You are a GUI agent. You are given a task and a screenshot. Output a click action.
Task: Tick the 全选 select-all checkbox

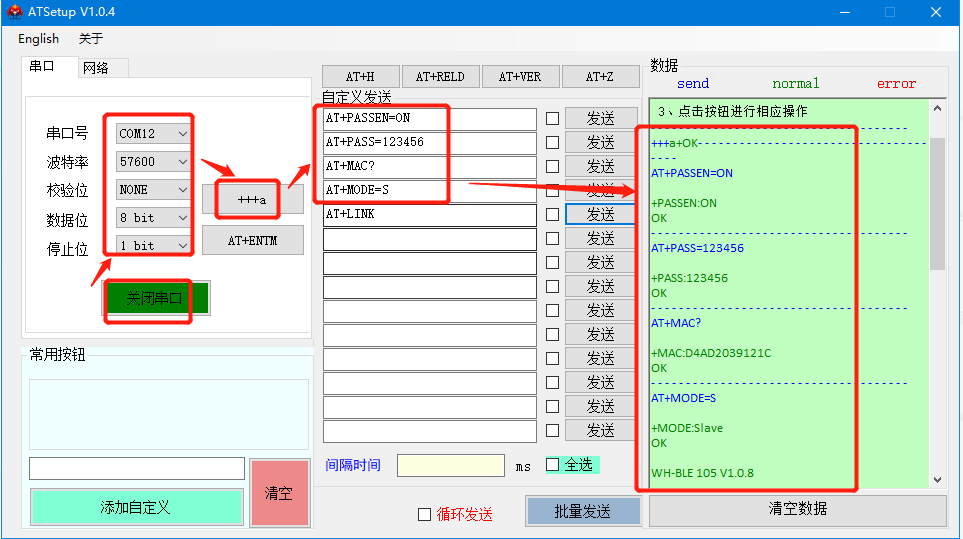pos(552,465)
